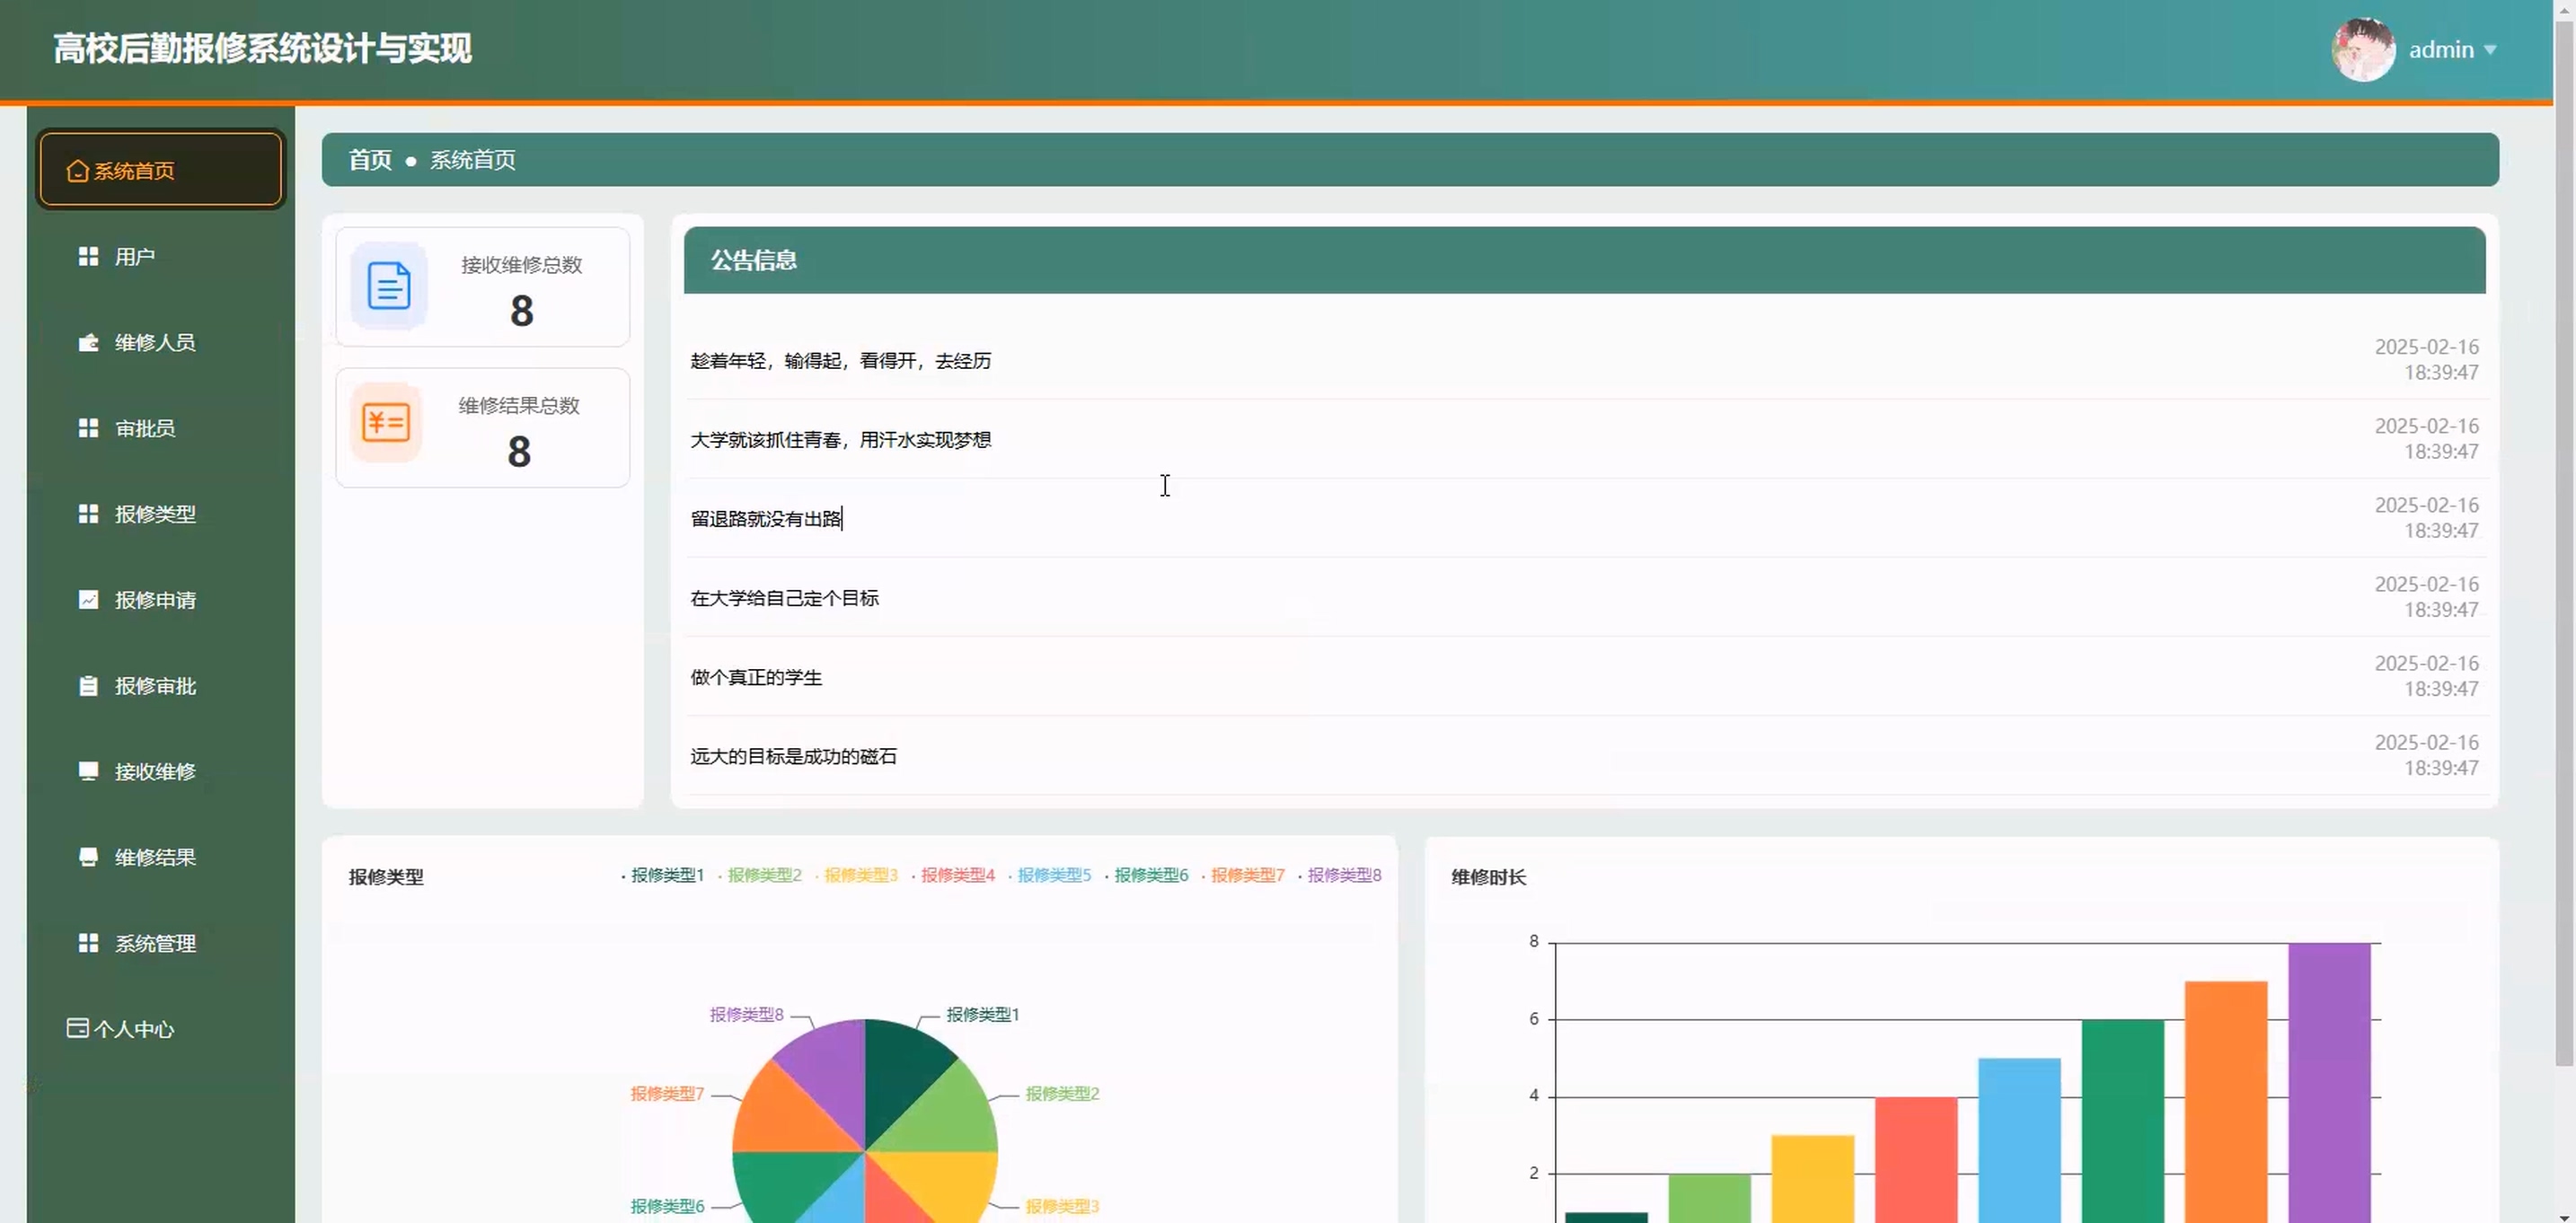Click the clipboard icon beside 报修审批
This screenshot has width=2576, height=1223.
(x=88, y=686)
